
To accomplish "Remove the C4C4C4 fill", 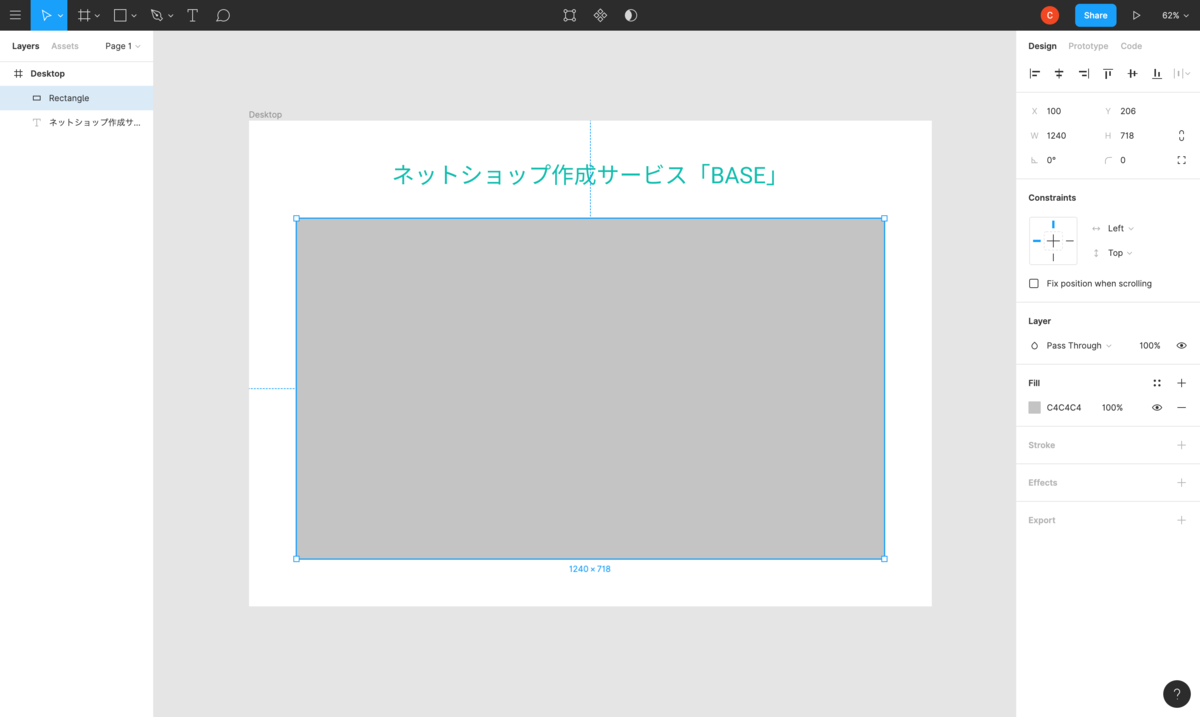I will (1181, 408).
